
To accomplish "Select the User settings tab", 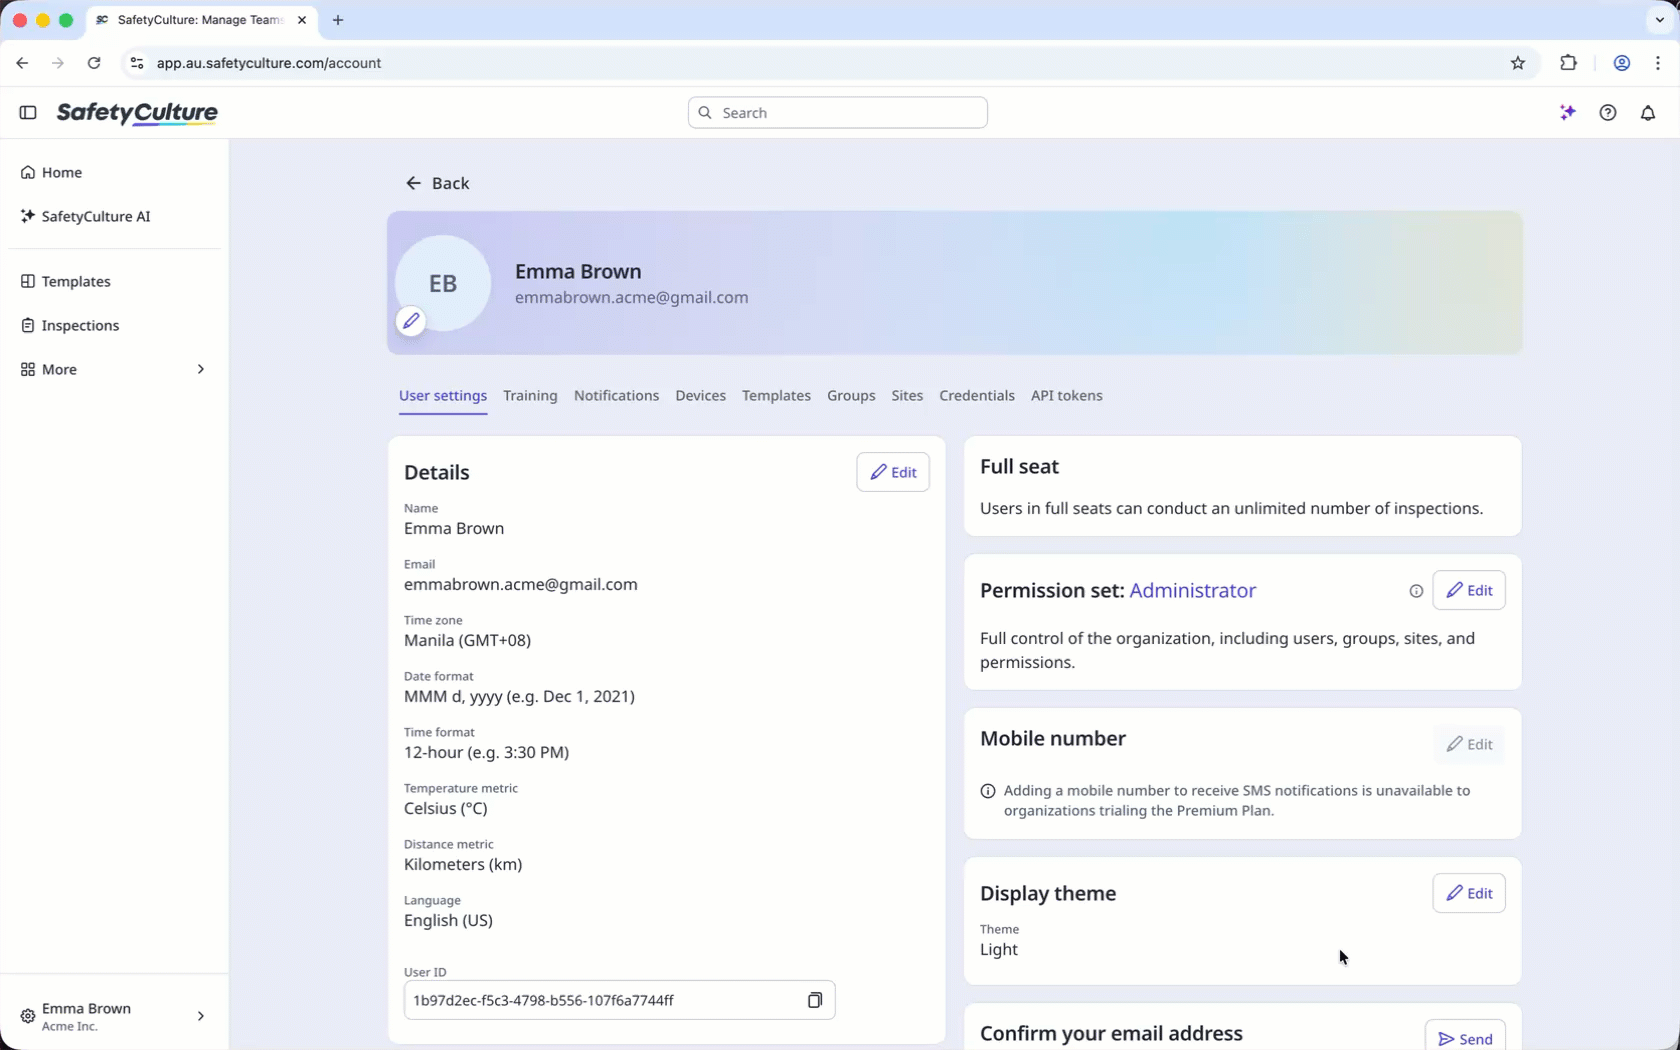I will [443, 396].
